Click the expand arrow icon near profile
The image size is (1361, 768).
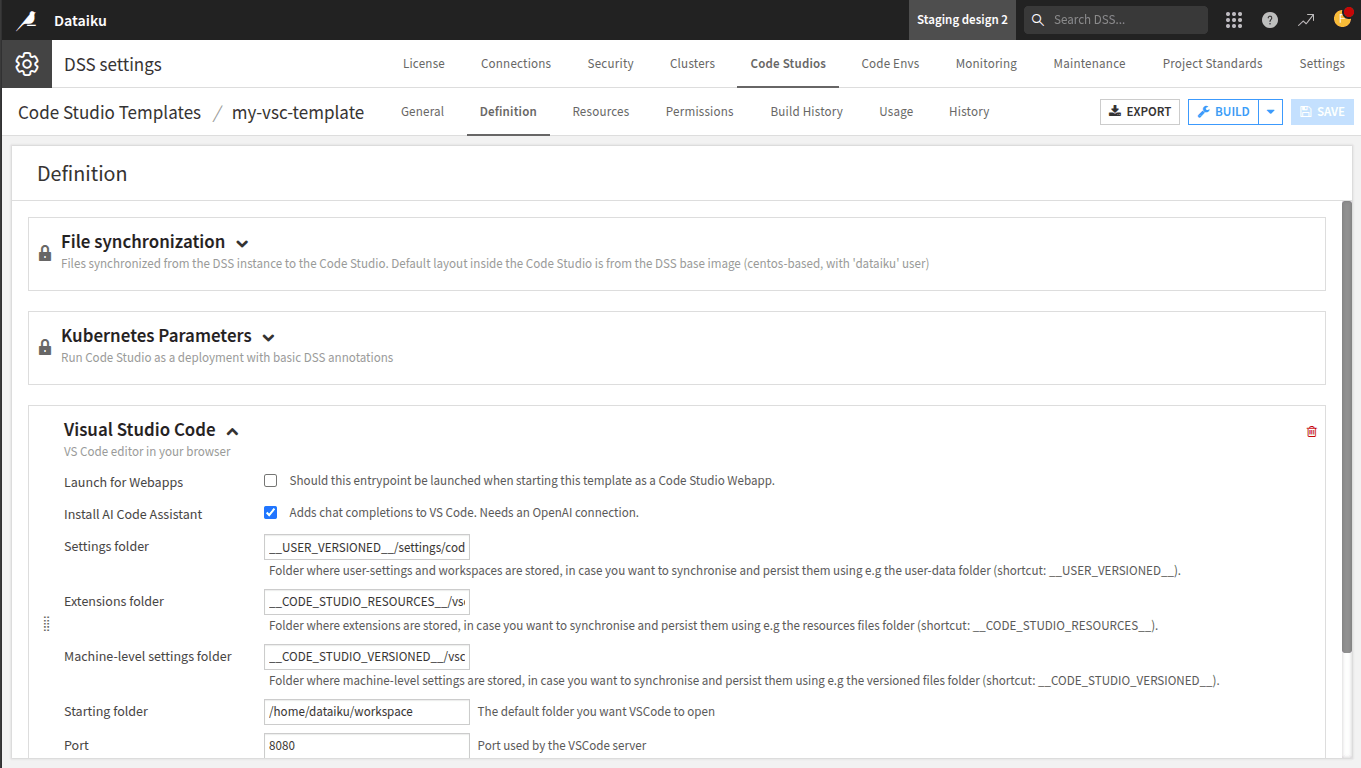click(1306, 19)
